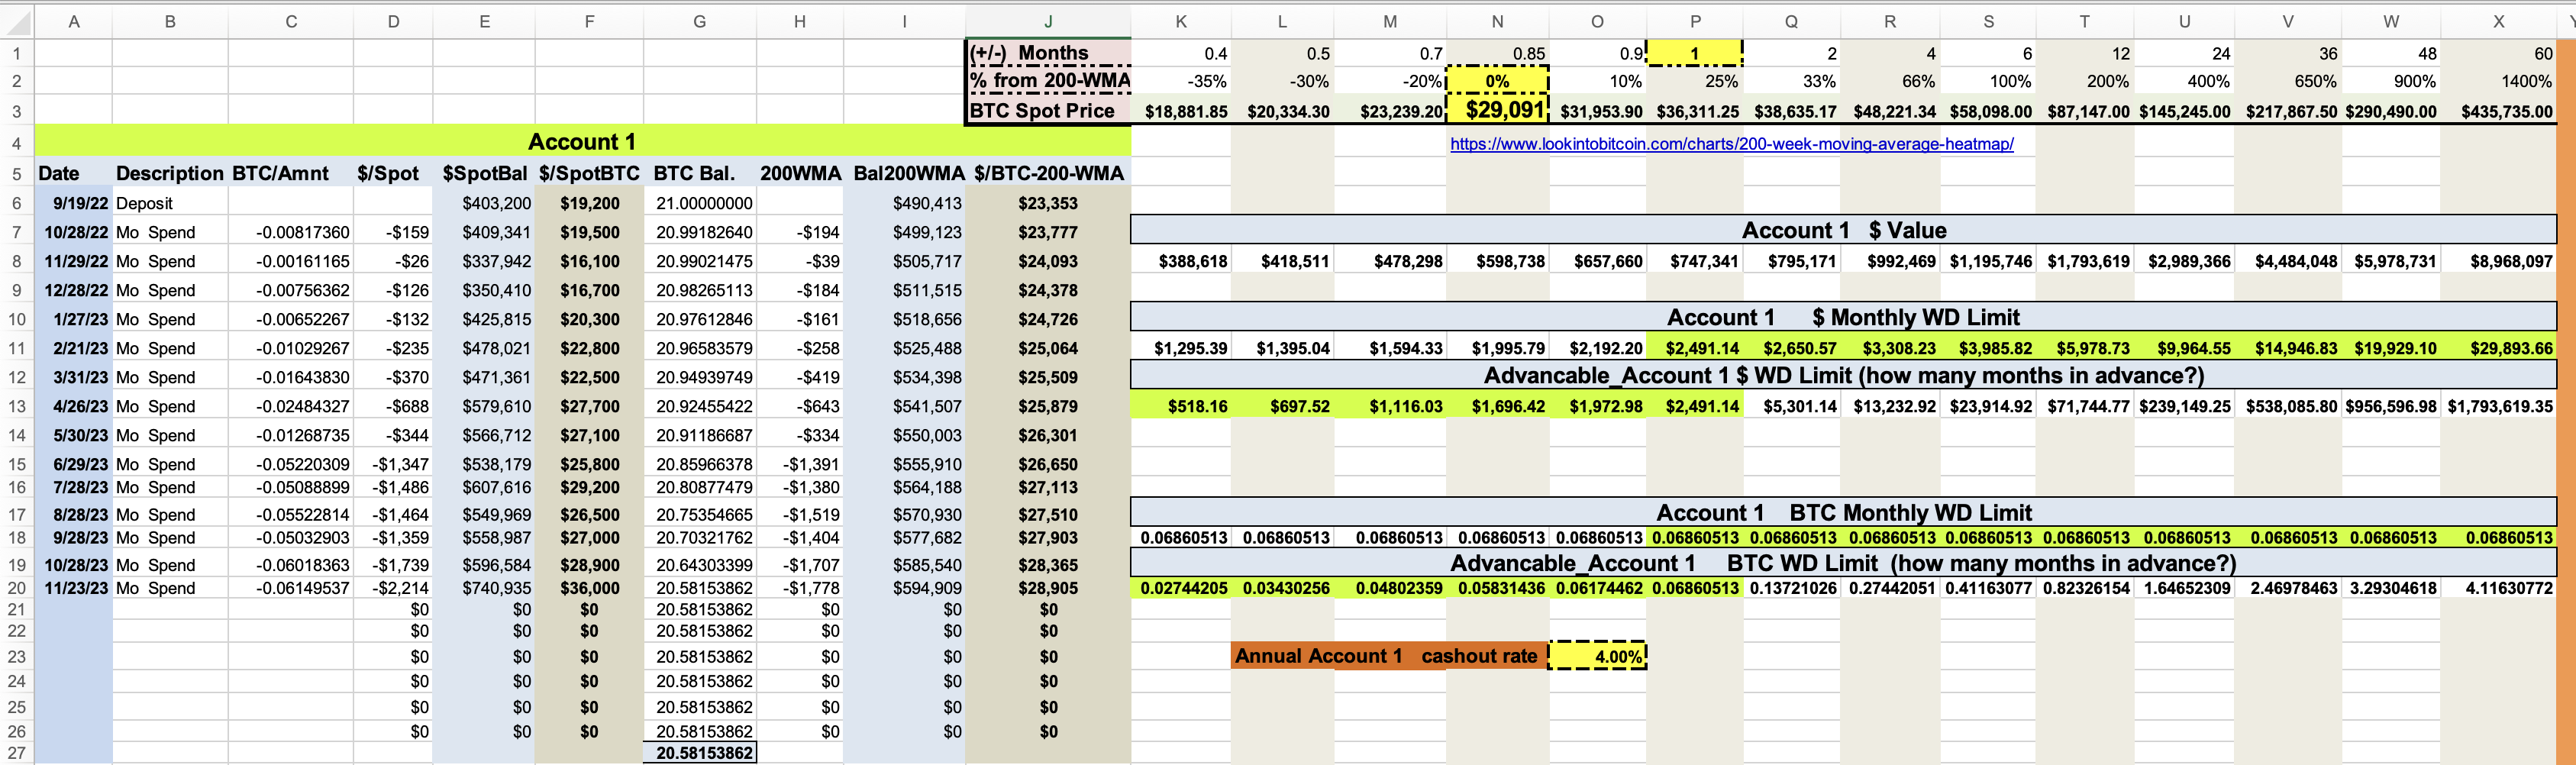Select the $518.16 advancable limit cell

click(x=1181, y=406)
